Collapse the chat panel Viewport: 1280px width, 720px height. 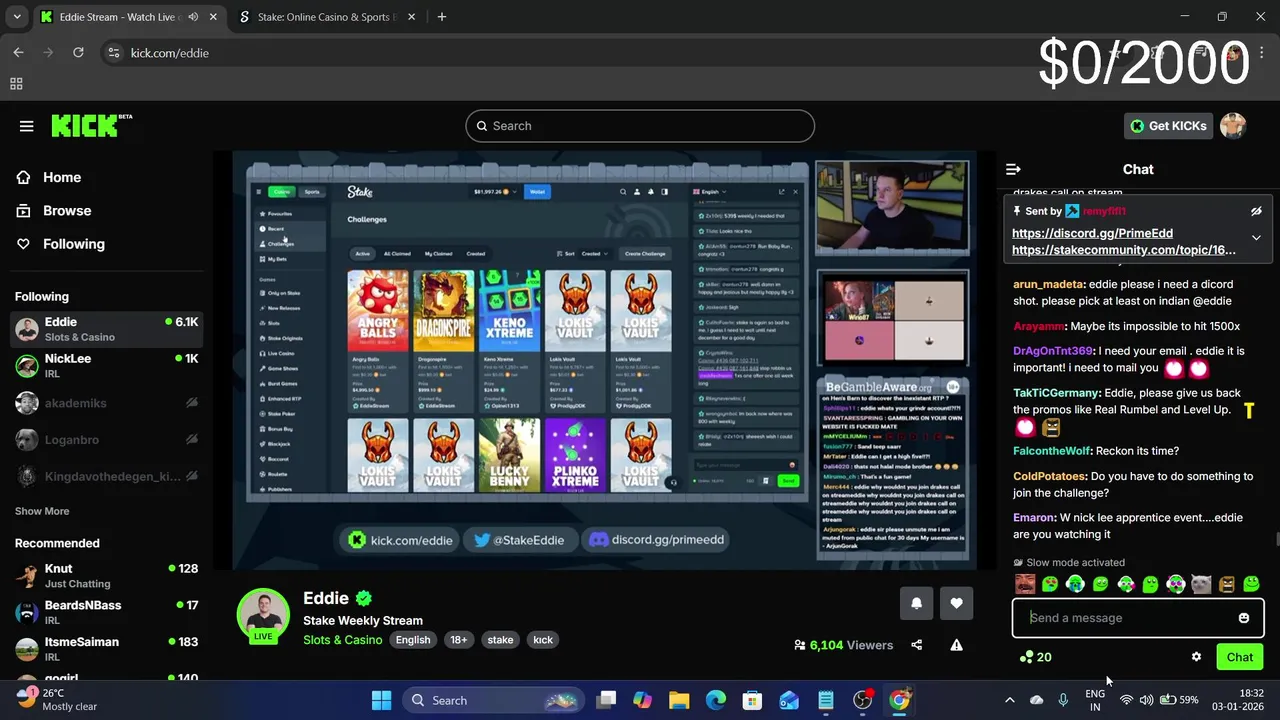(x=1013, y=169)
